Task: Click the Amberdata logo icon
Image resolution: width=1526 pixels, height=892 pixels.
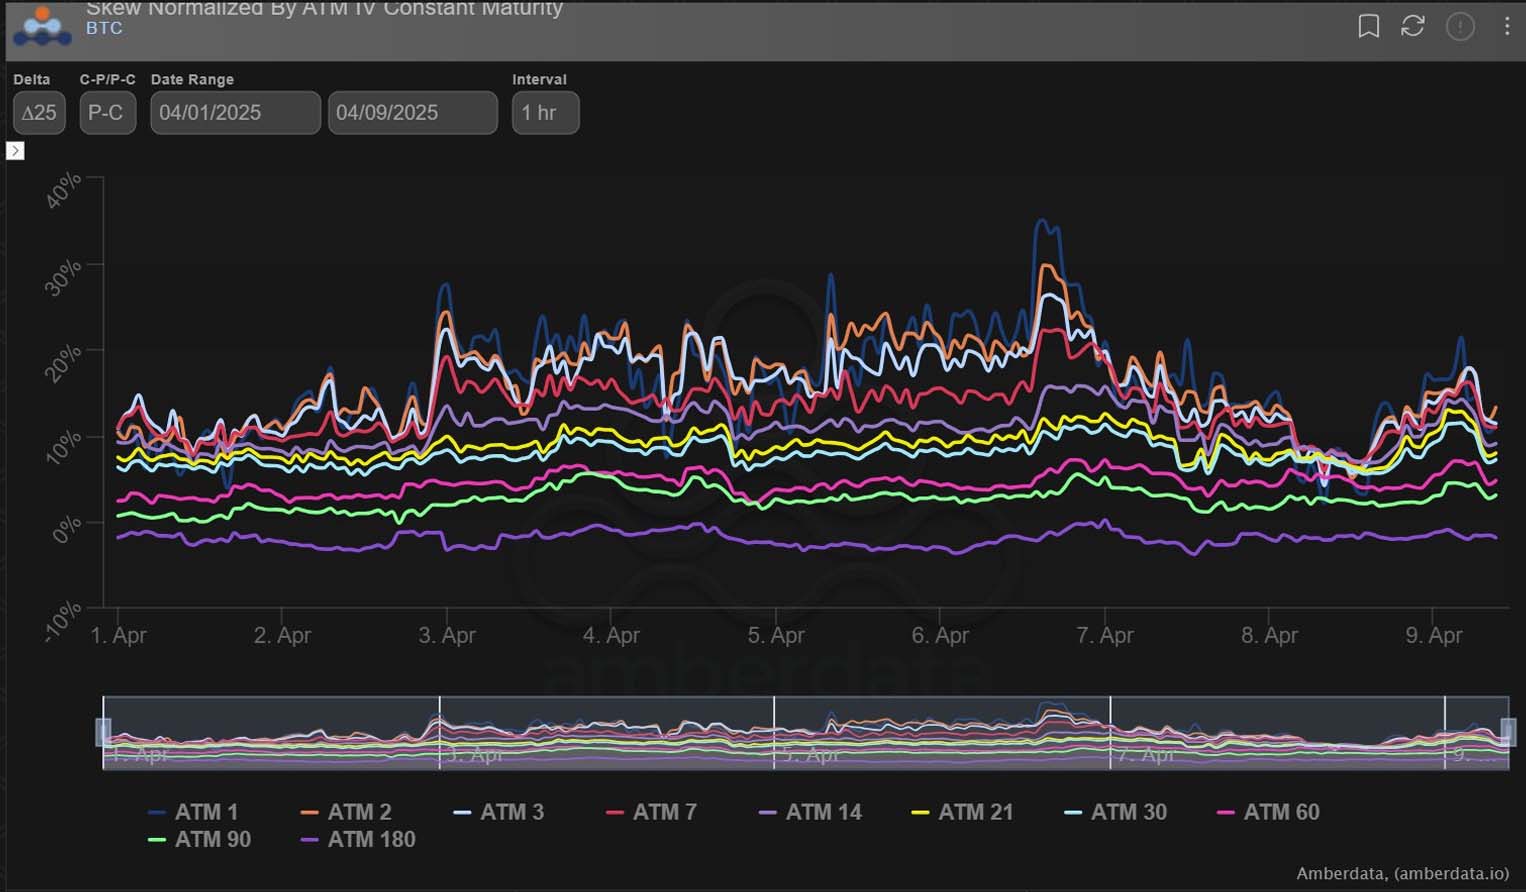Action: click(x=42, y=26)
